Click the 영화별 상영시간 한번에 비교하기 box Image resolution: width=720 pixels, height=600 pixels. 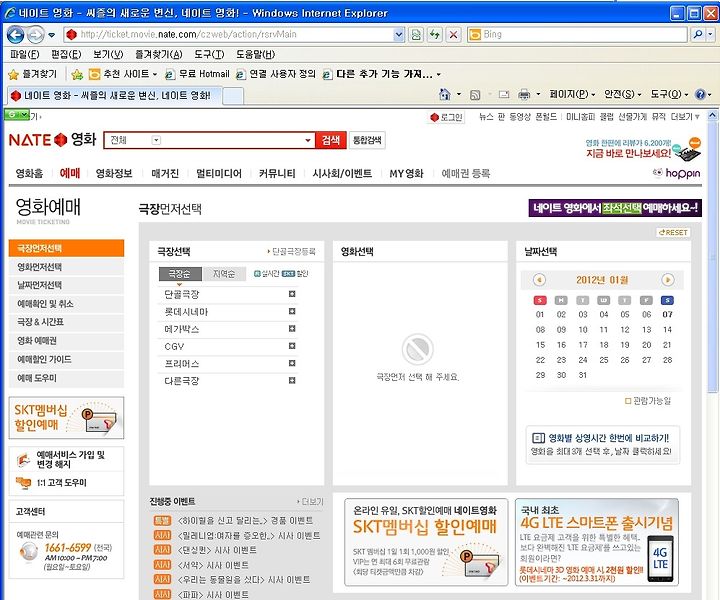[602, 444]
